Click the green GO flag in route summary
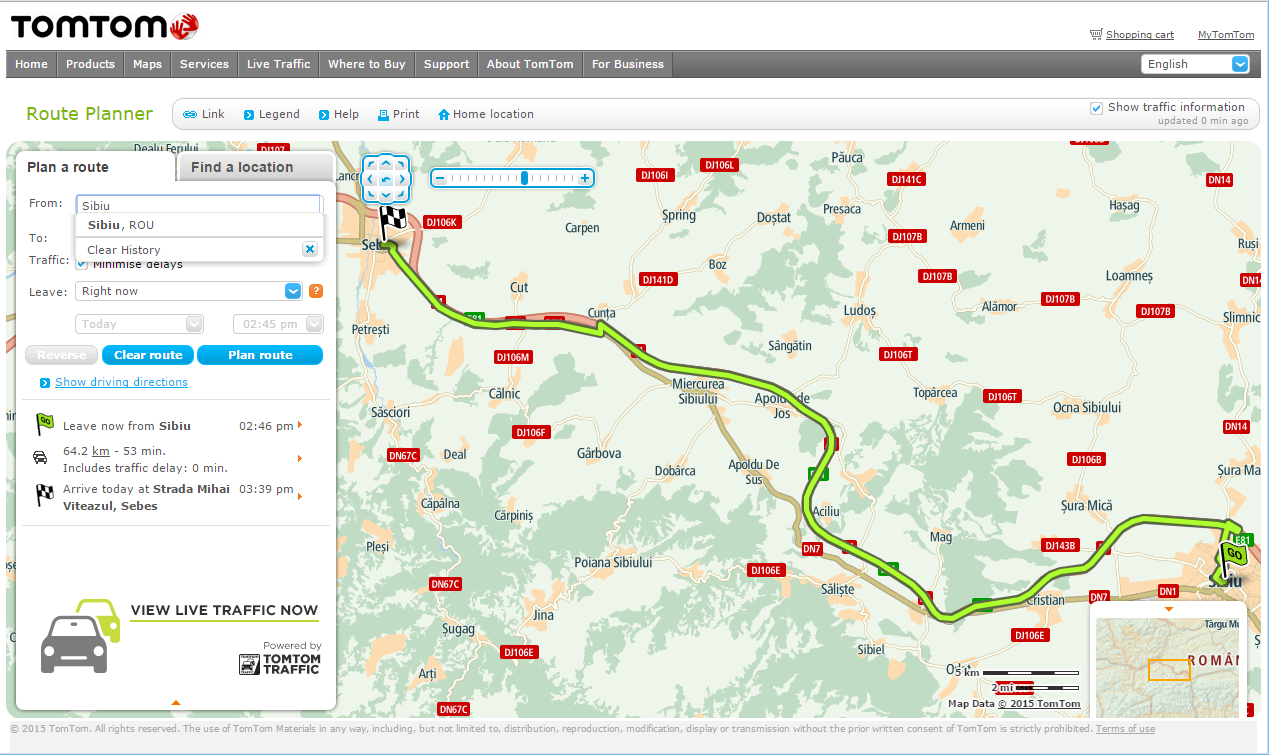Viewport: 1269px width, 755px height. coord(44,424)
